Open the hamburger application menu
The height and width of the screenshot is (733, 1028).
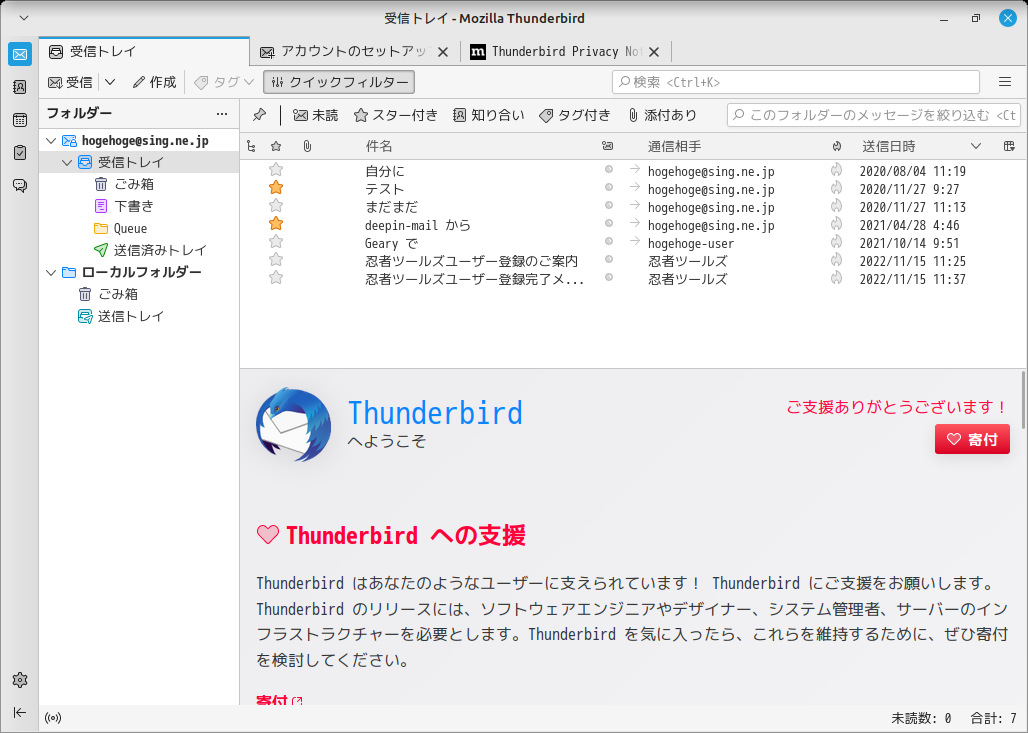(x=1004, y=82)
